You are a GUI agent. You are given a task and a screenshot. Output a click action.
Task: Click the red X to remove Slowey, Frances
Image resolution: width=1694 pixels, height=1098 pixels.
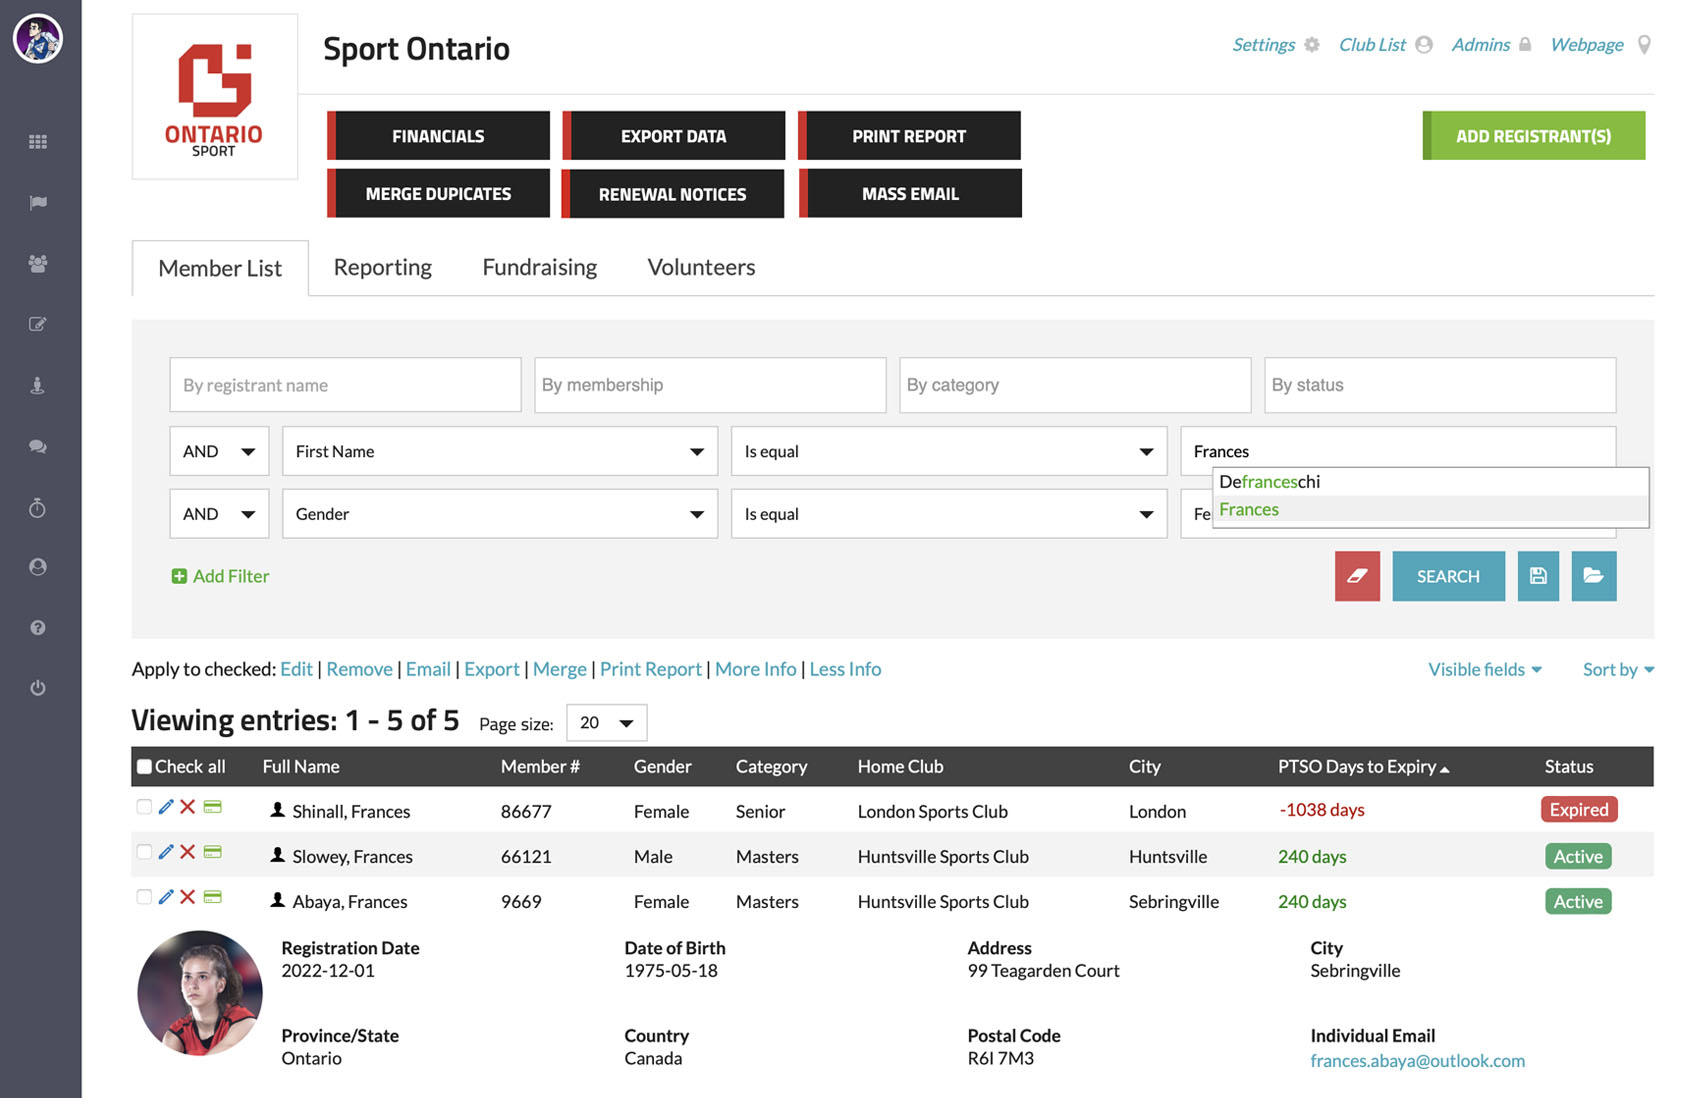[188, 852]
